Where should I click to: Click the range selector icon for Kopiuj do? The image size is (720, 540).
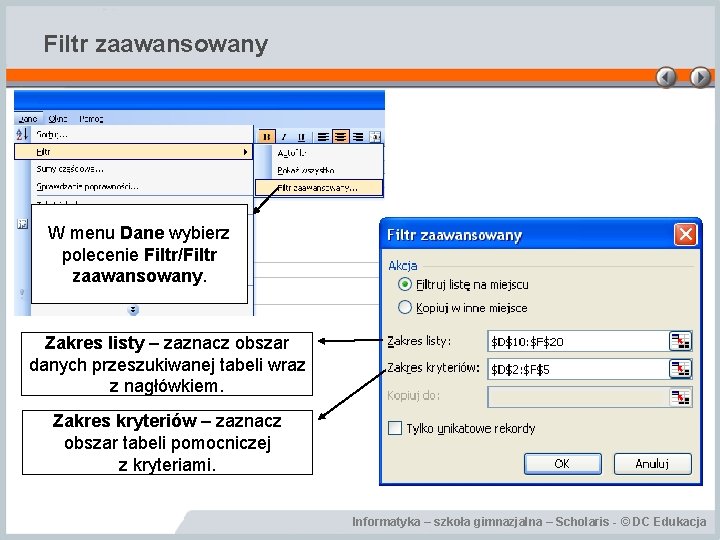coord(680,397)
